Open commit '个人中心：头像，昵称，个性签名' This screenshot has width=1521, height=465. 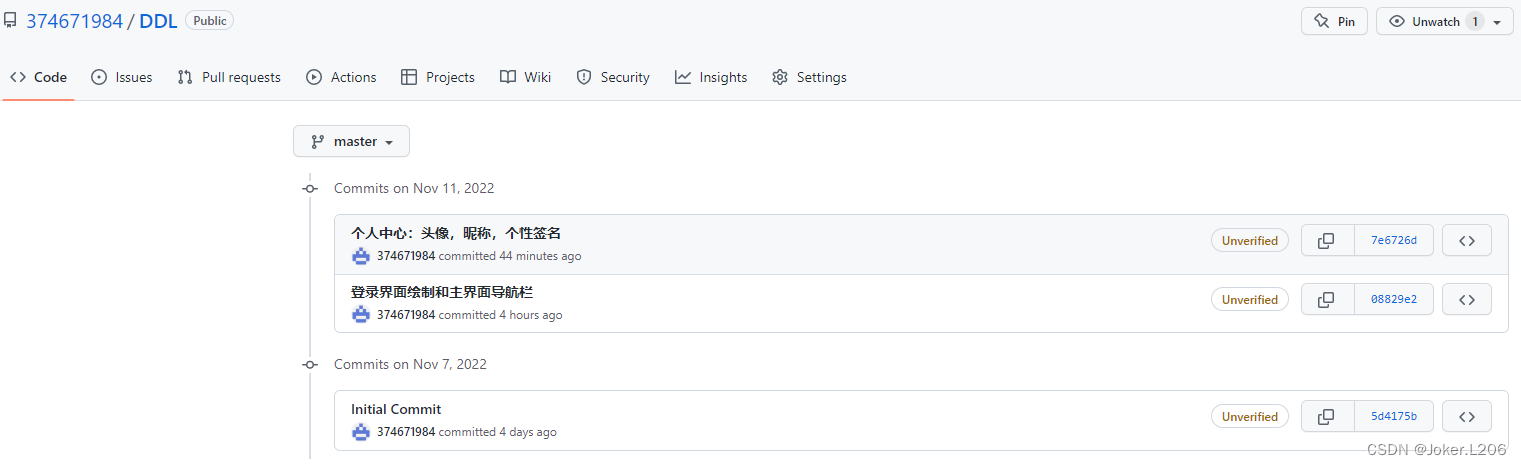[x=456, y=233]
